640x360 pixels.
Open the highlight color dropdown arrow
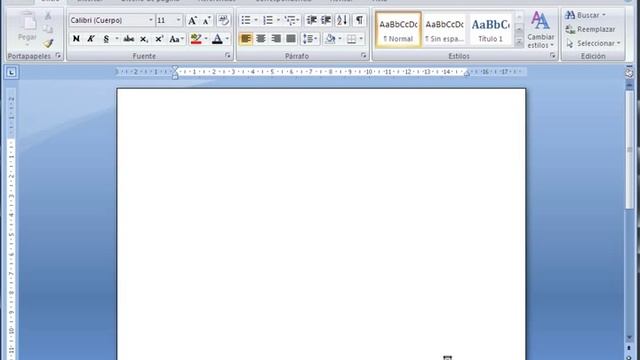tap(206, 39)
